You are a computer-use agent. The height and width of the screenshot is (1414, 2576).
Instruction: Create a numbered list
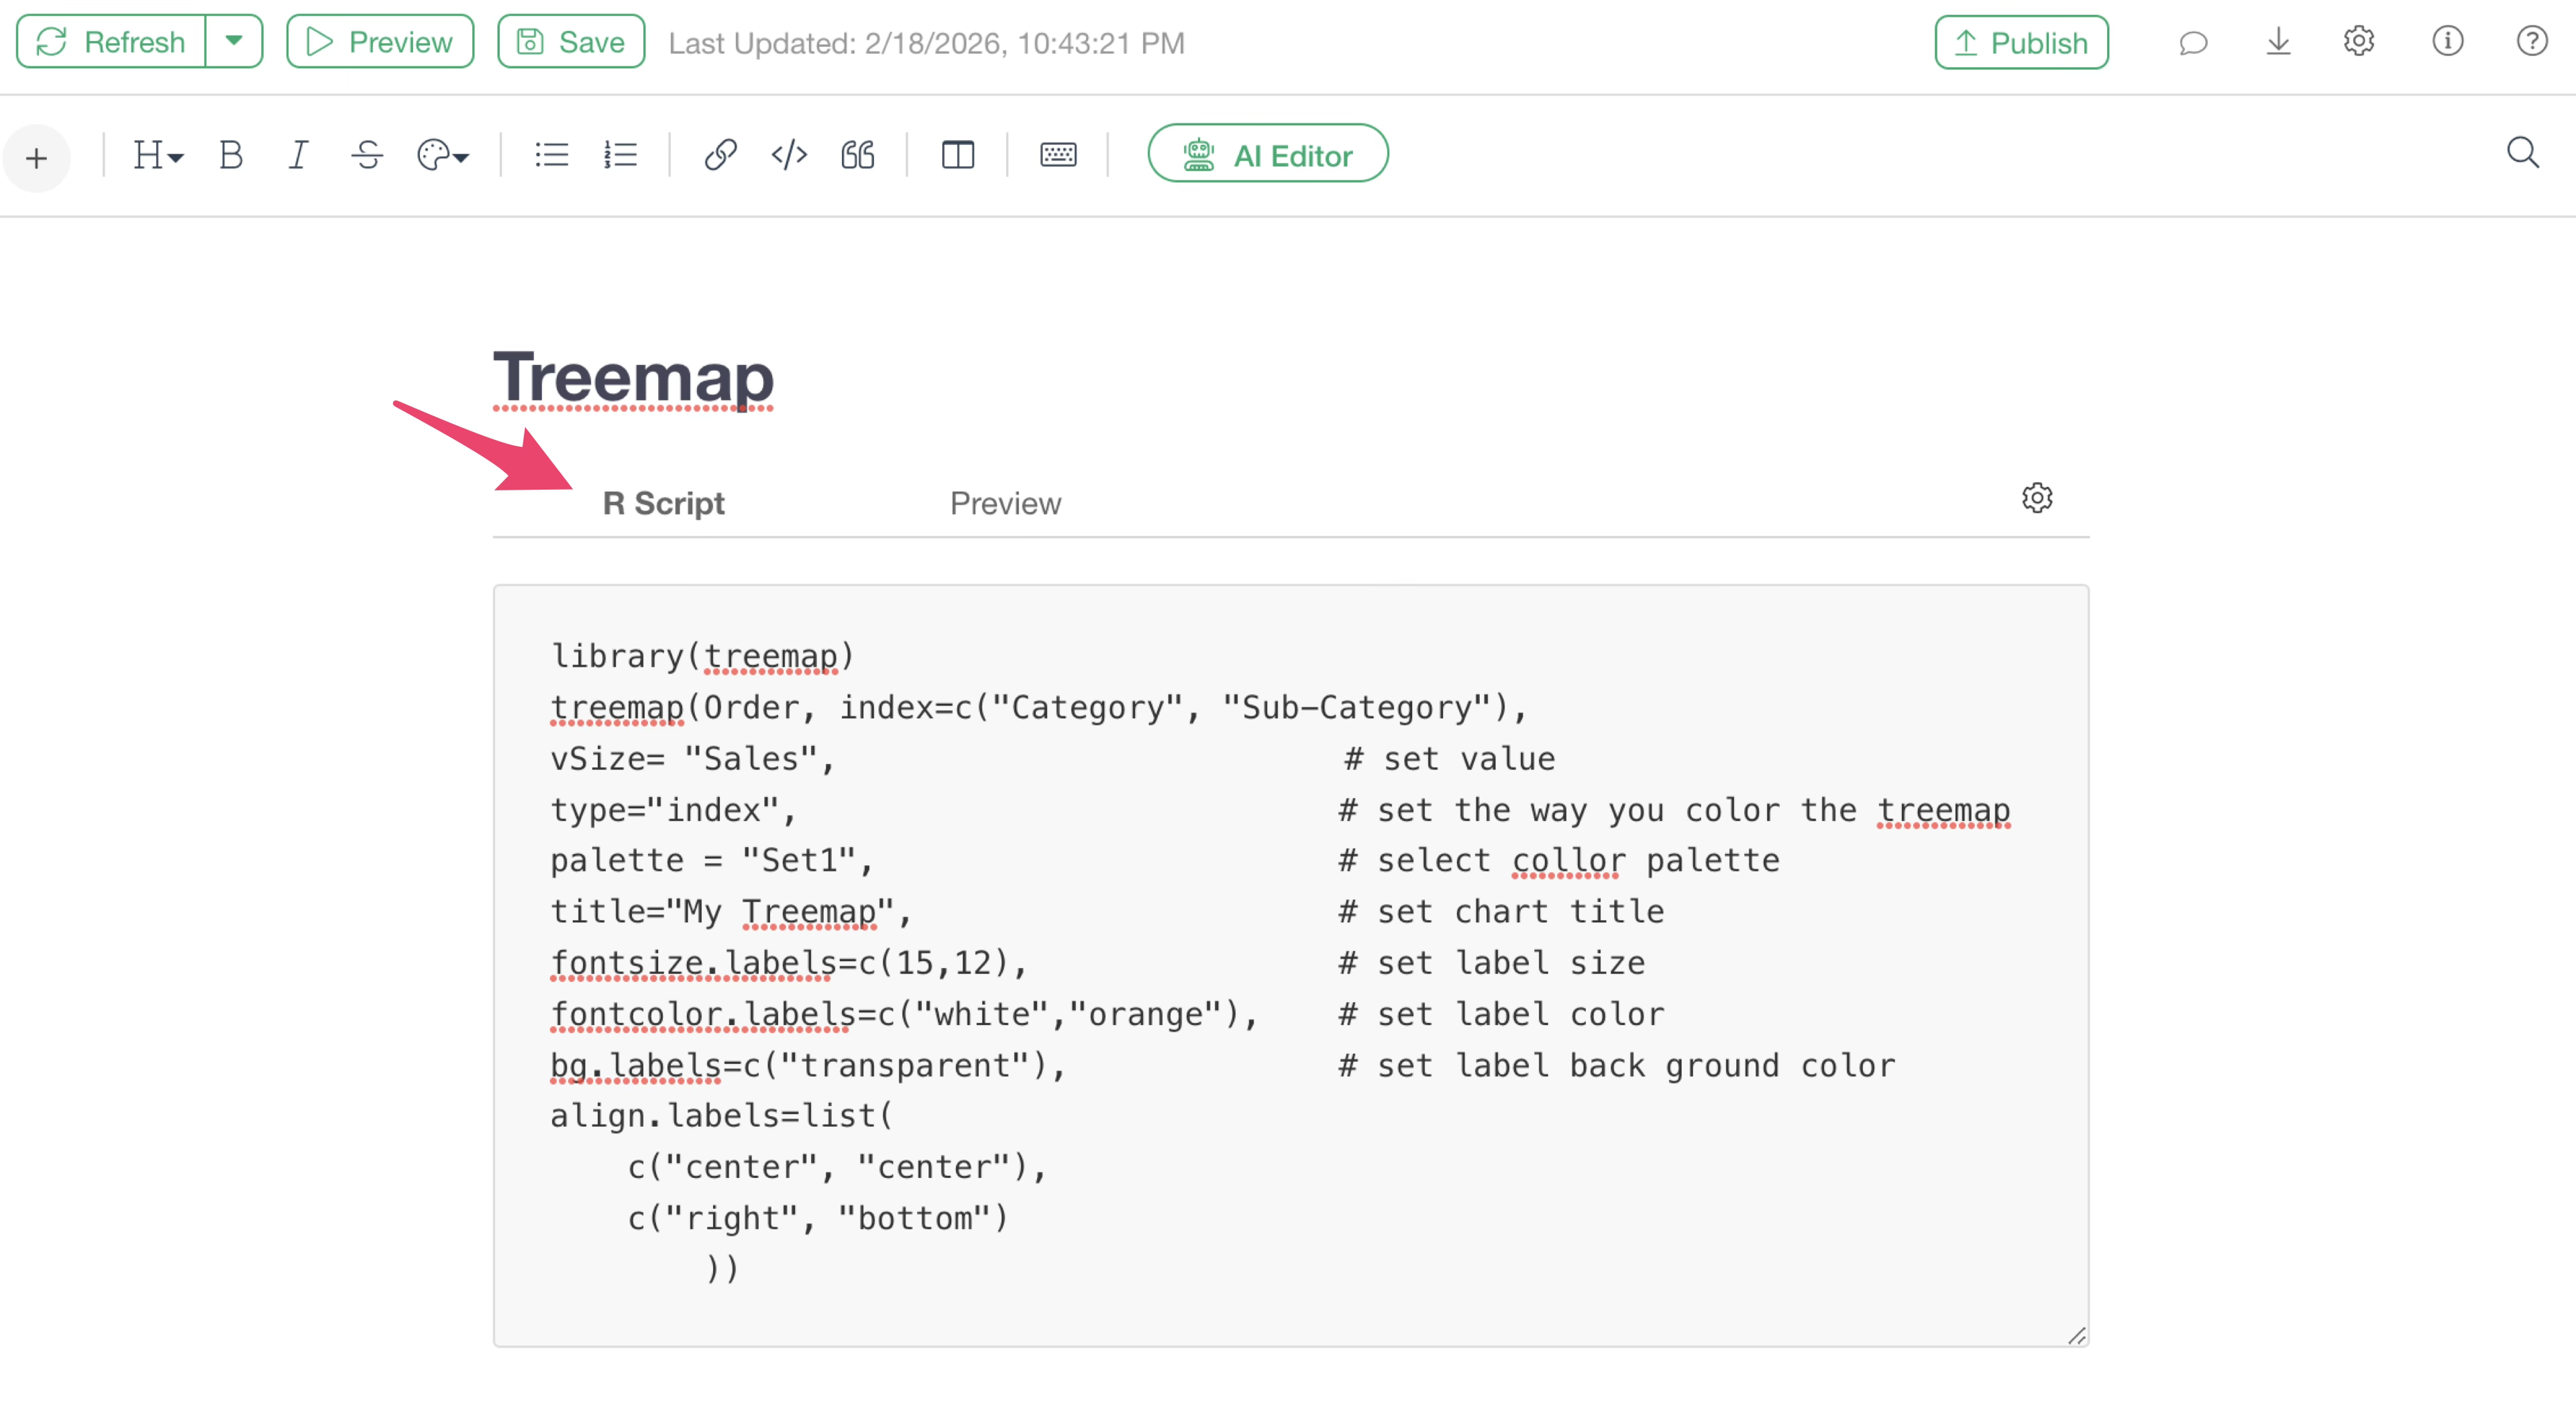620,155
